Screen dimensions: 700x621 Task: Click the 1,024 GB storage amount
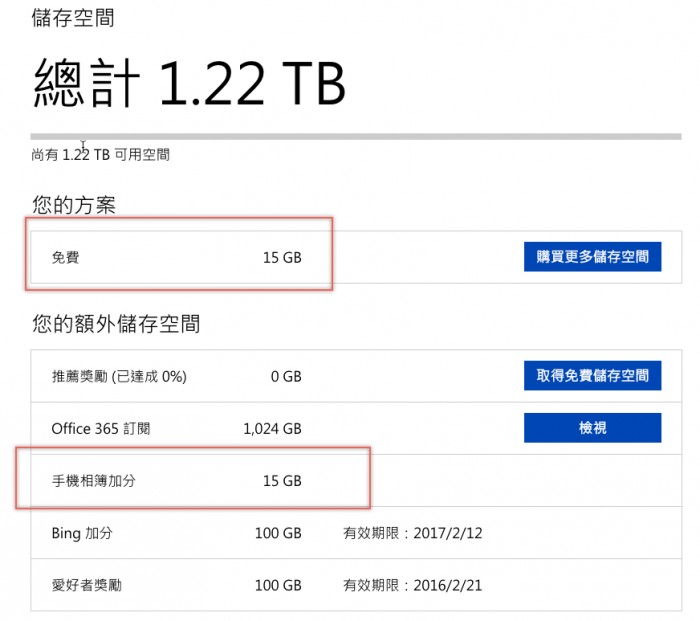click(x=272, y=429)
